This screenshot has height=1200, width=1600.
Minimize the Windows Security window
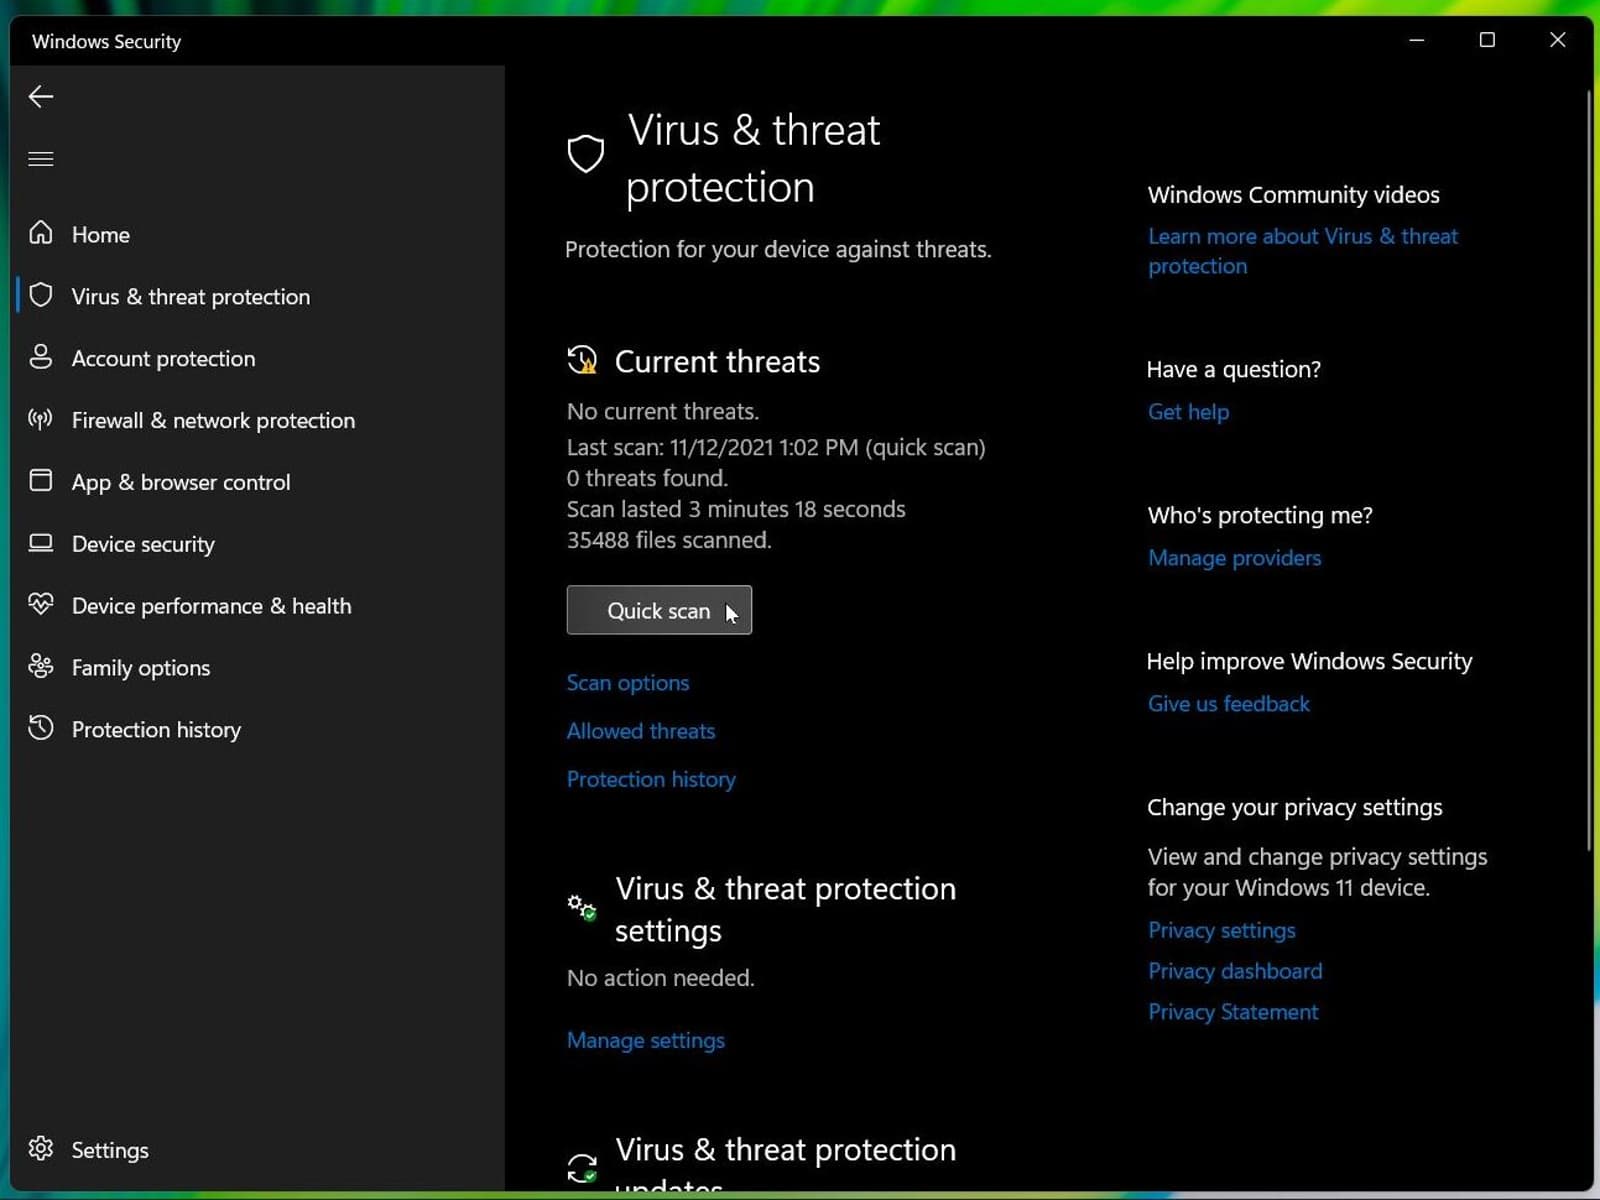(1417, 40)
